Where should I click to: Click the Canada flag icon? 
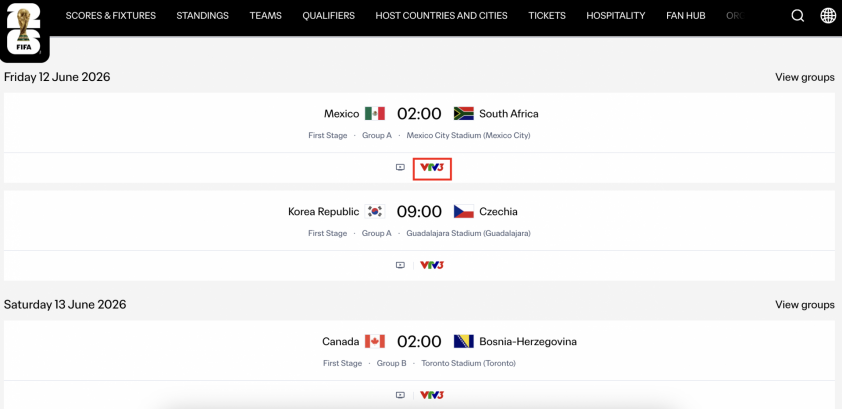coord(375,342)
